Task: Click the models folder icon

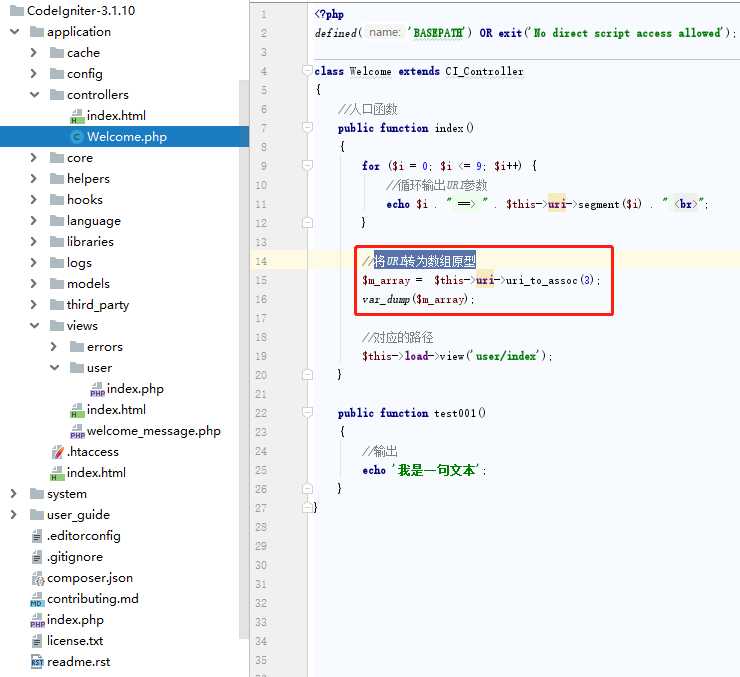Action: point(57,284)
